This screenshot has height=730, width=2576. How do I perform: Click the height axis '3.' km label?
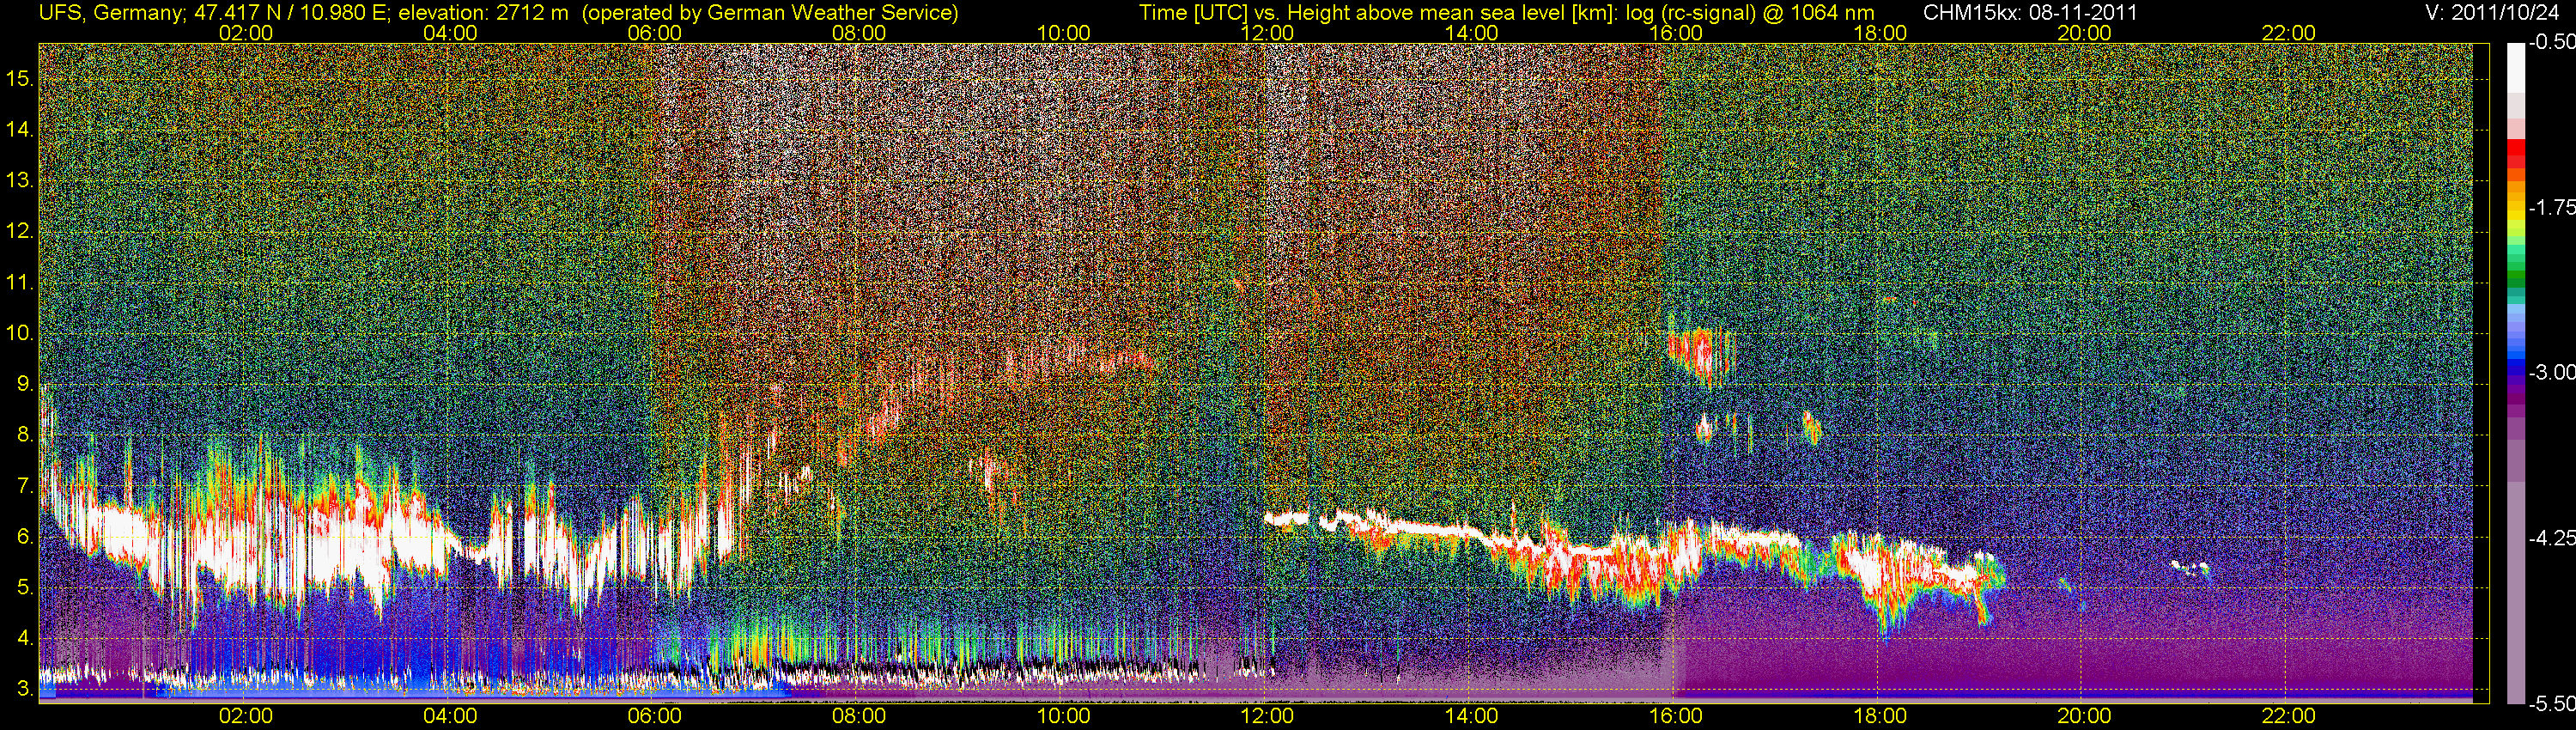click(x=24, y=689)
